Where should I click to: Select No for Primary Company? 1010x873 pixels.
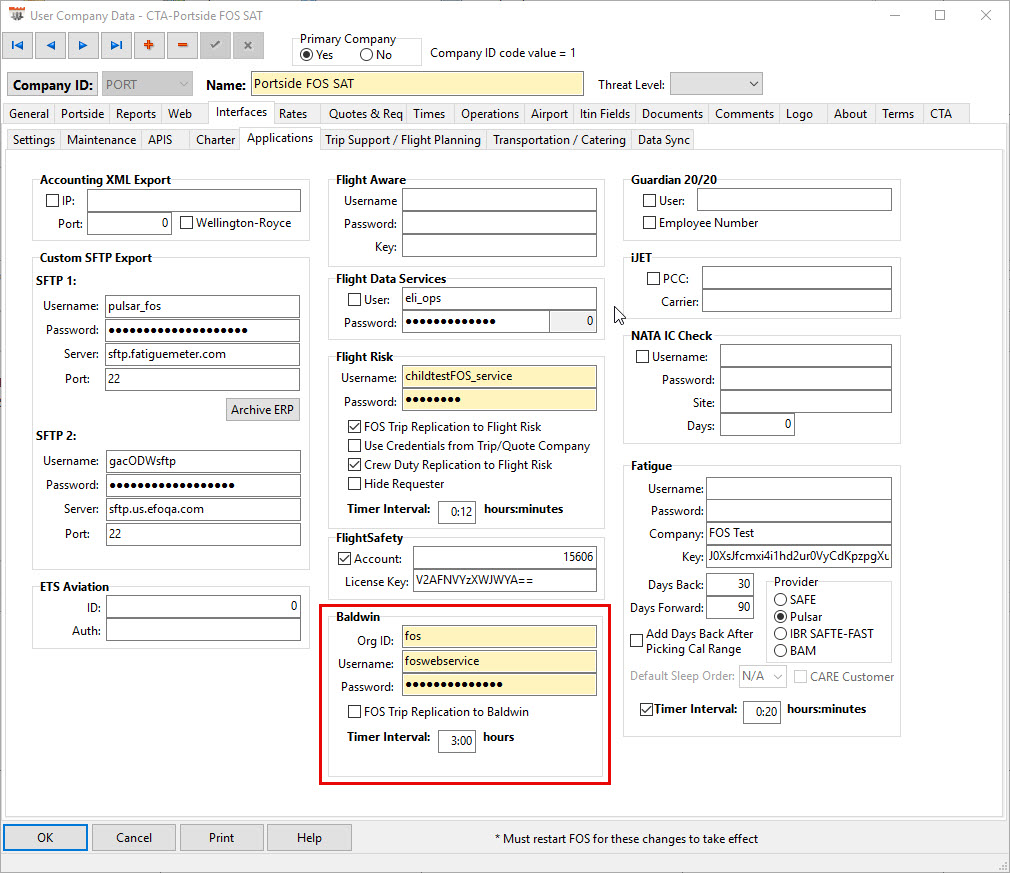367,55
